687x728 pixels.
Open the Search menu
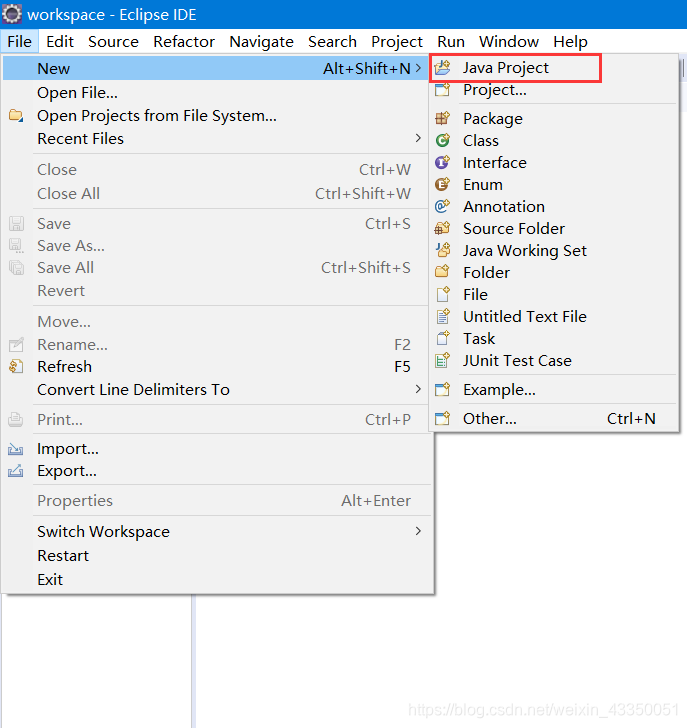[x=332, y=42]
